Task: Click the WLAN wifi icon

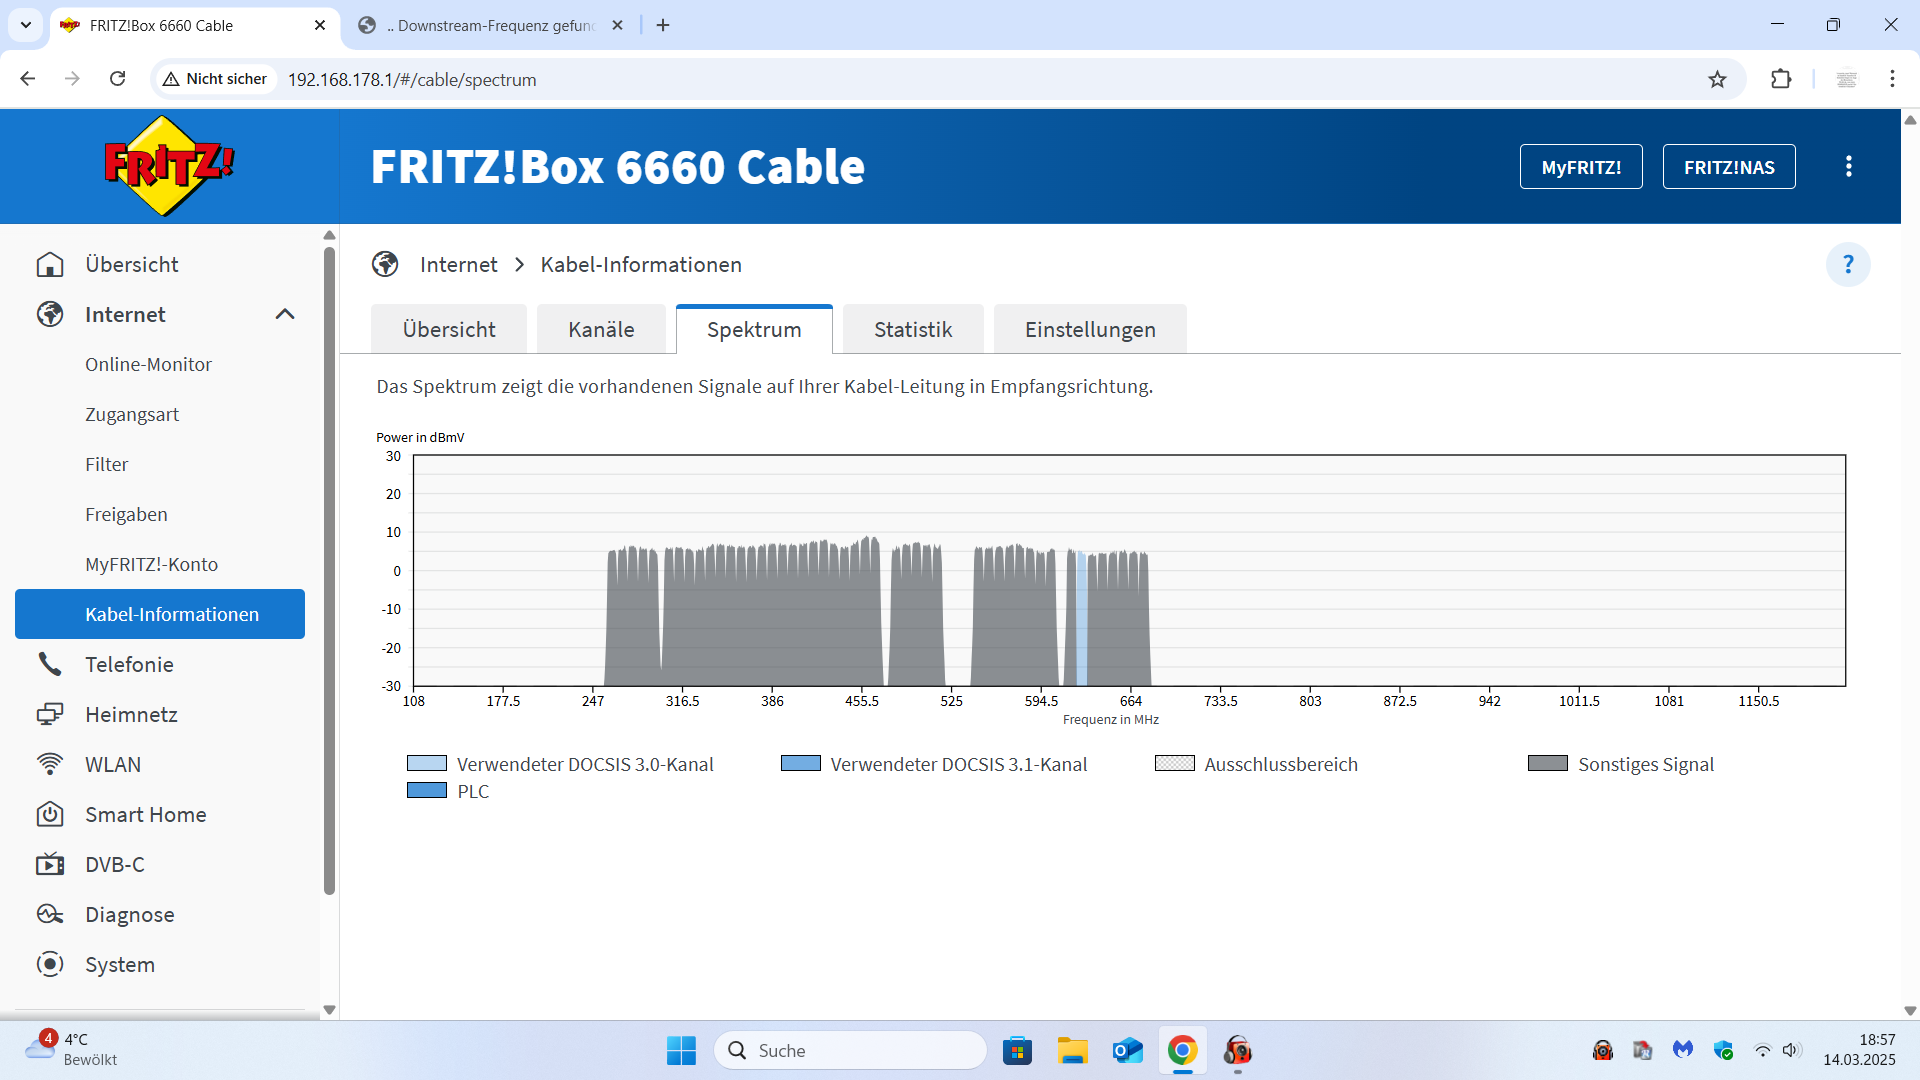Action: tap(50, 764)
